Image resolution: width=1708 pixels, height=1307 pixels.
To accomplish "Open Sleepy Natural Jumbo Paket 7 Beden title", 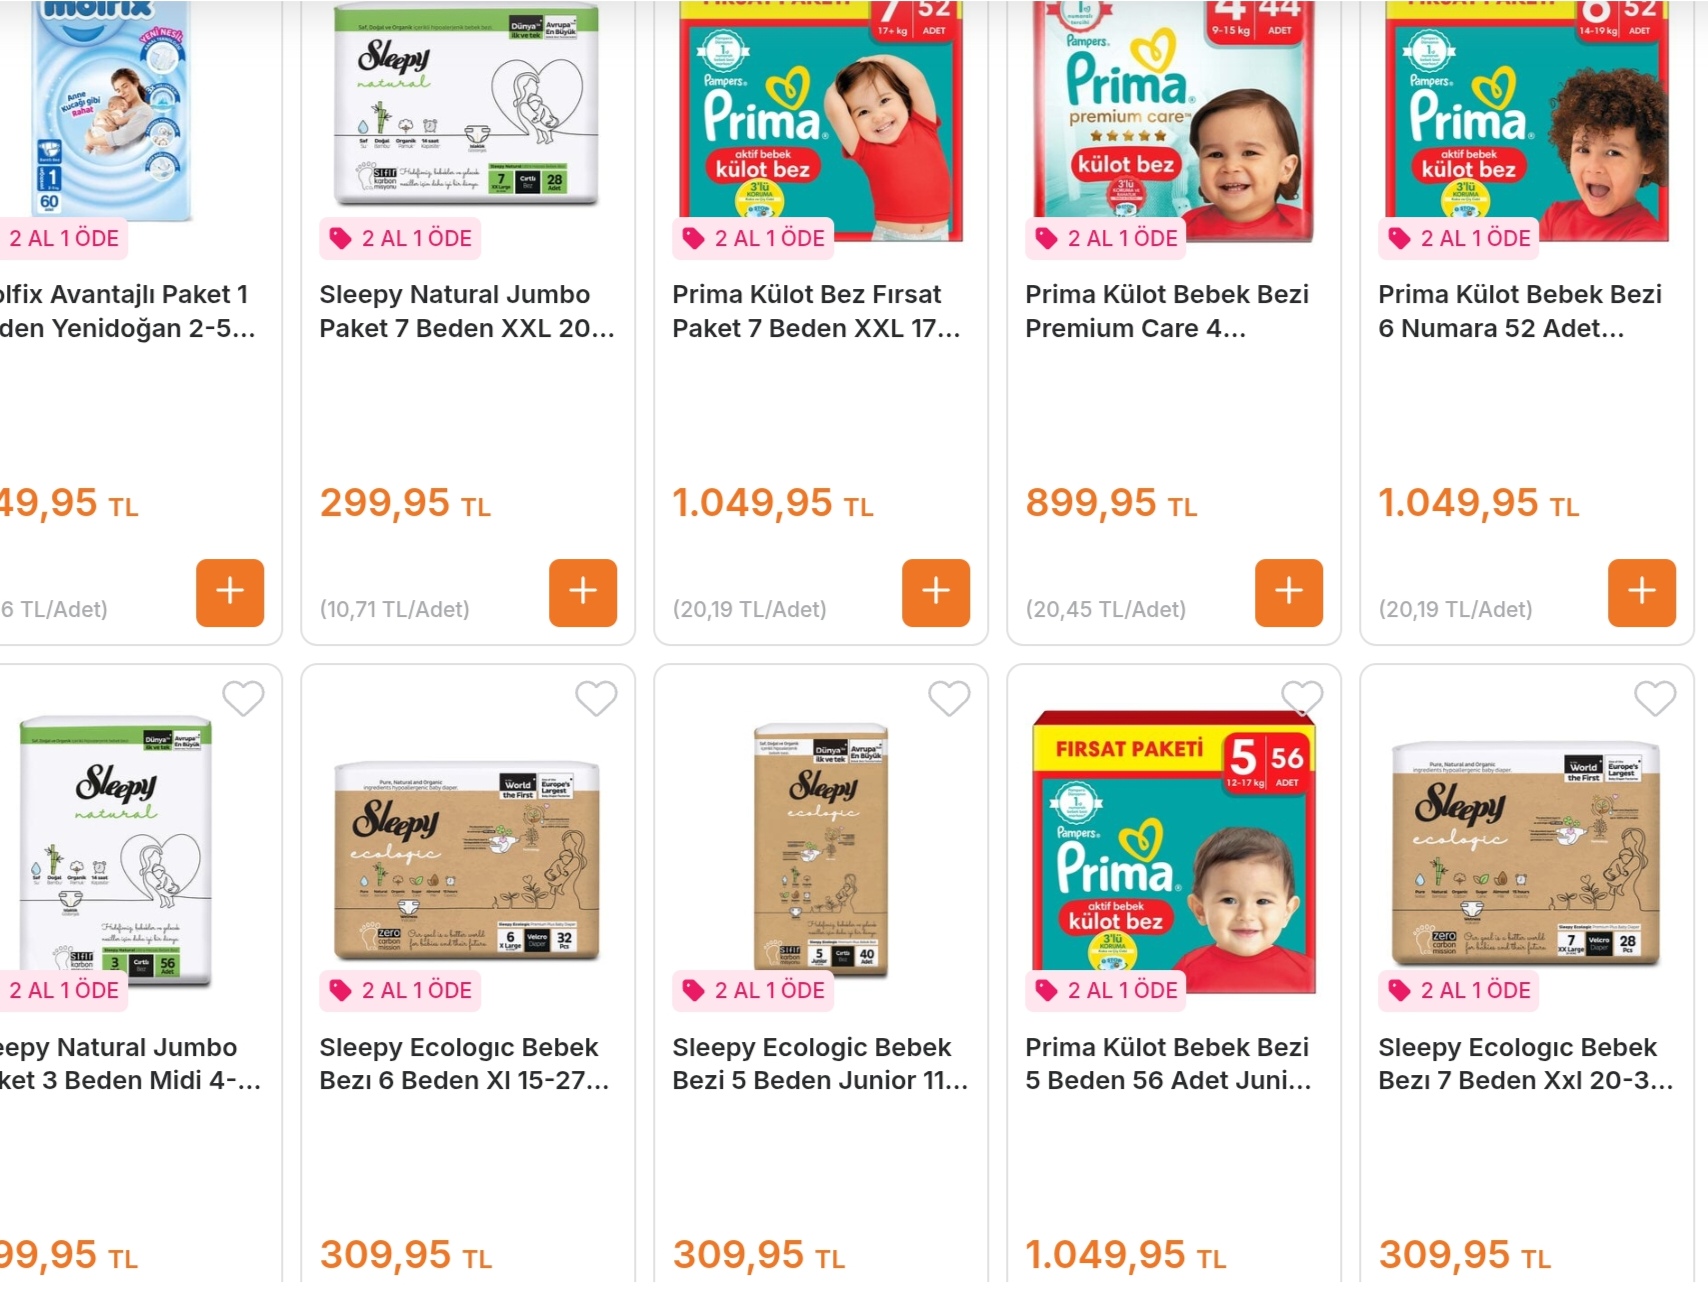I will click(466, 311).
